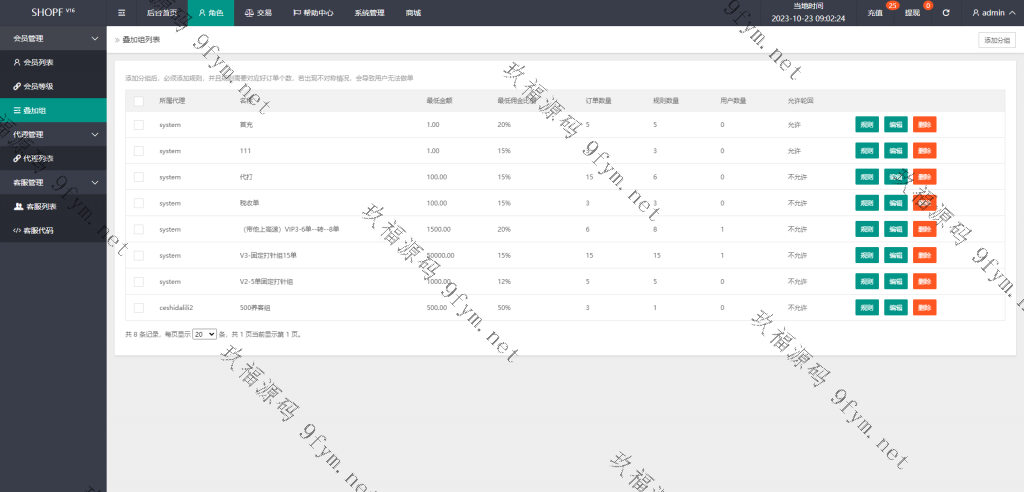
Task: Click the 规则数量 column header
Action: pyautogui.click(x=665, y=101)
